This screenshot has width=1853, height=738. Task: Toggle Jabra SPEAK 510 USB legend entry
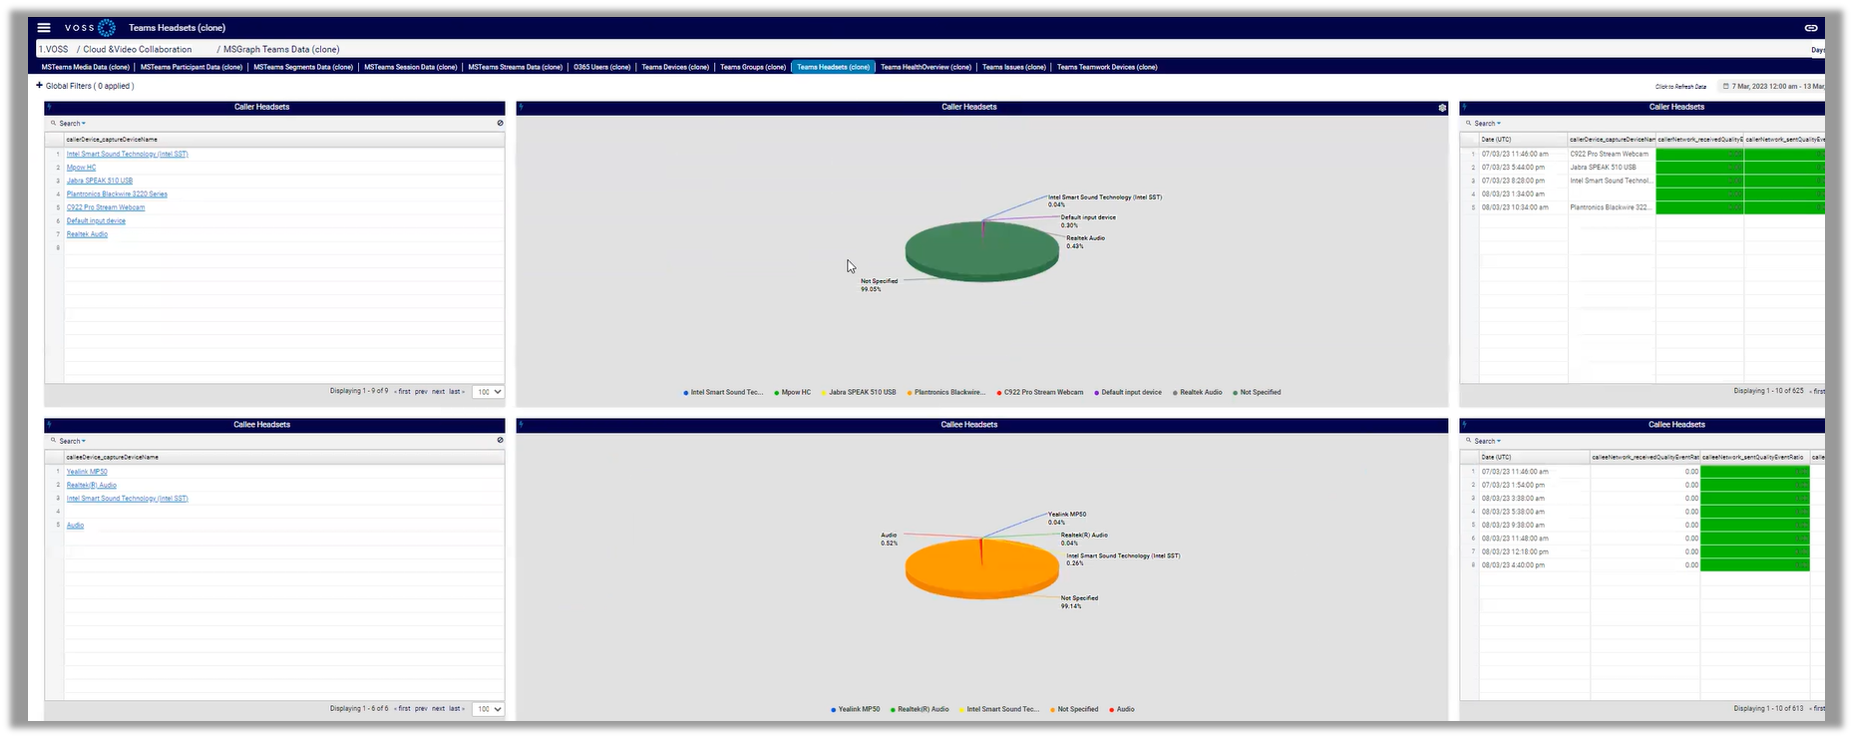859,392
